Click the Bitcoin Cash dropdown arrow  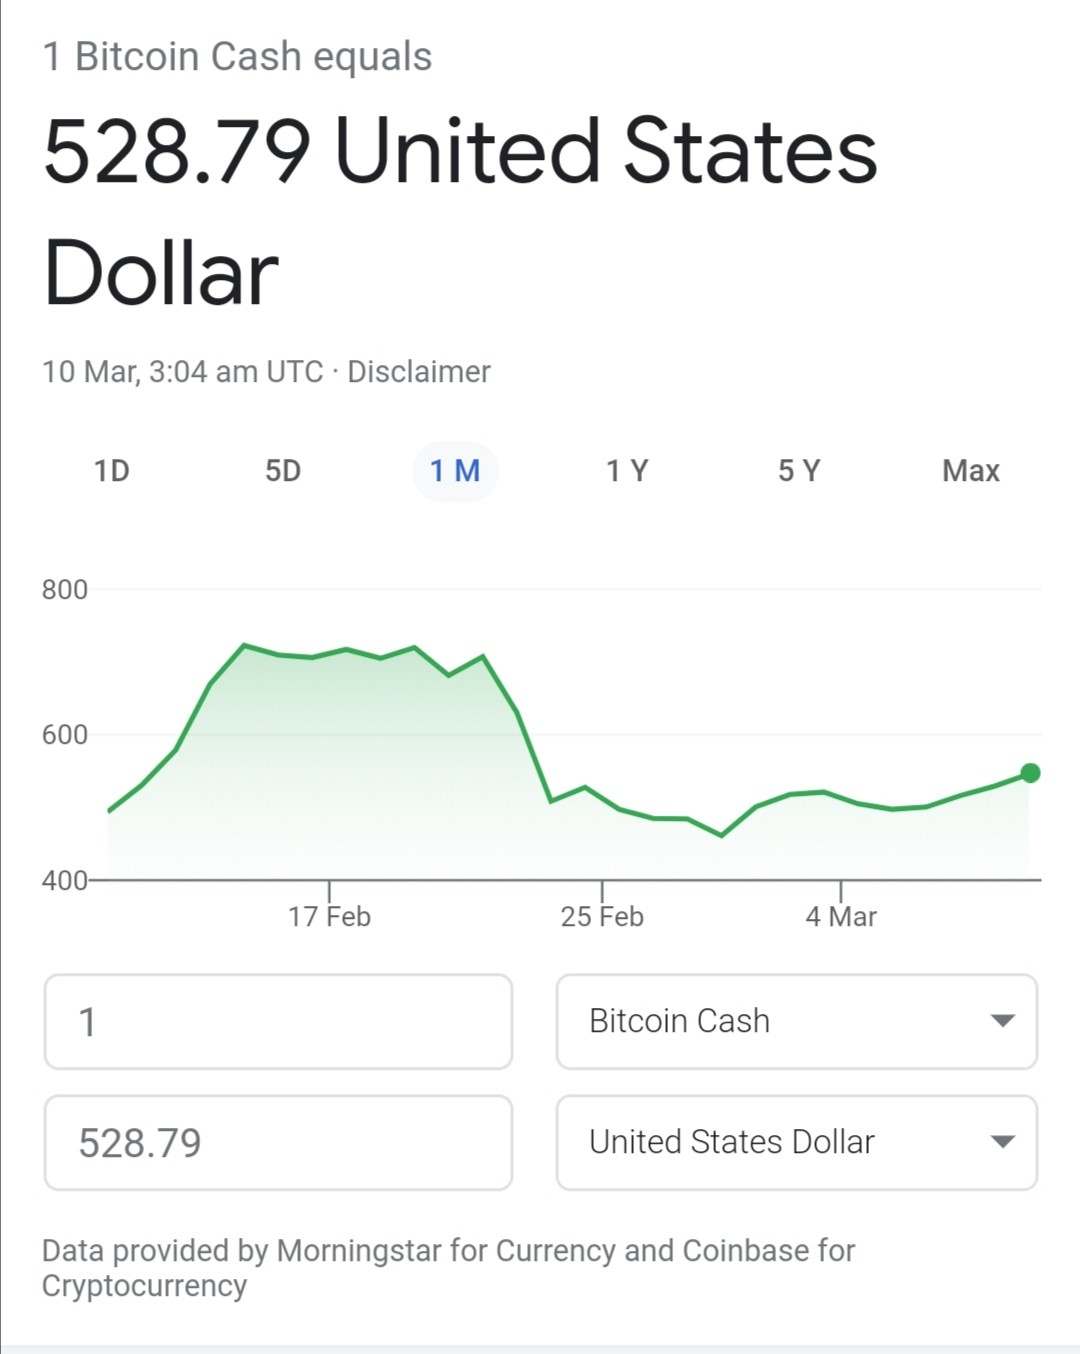click(x=1002, y=1021)
